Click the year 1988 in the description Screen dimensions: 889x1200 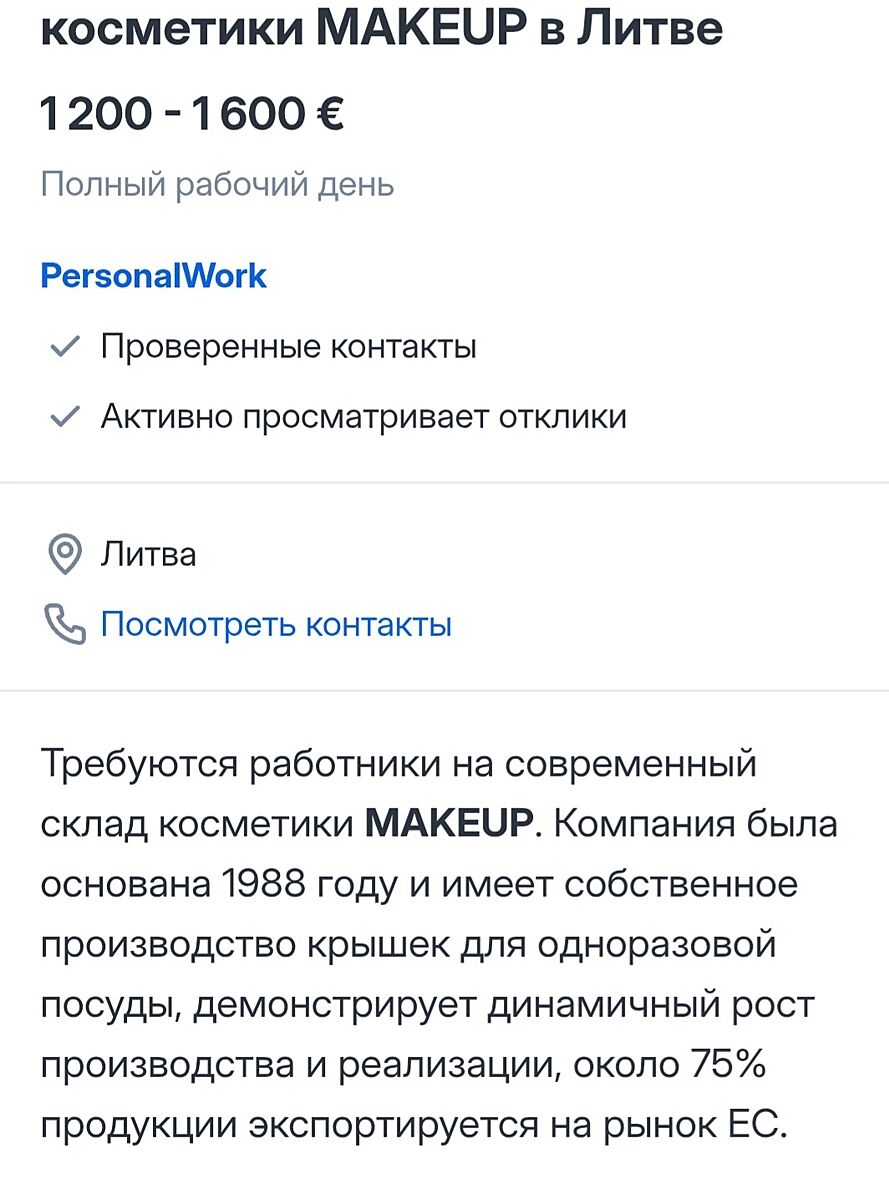point(261,885)
